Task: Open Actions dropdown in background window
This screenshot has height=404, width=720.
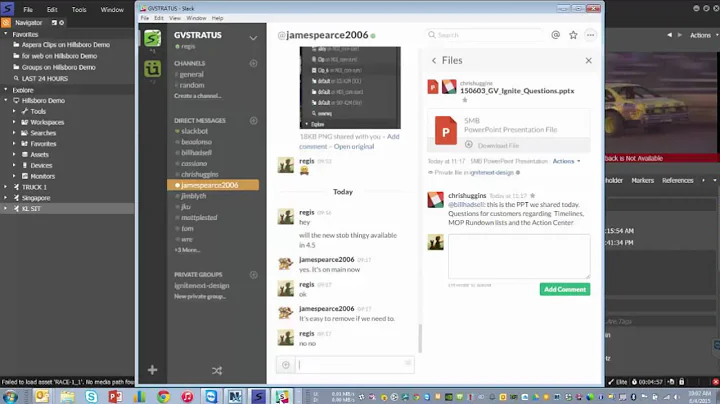Action: 703,35
